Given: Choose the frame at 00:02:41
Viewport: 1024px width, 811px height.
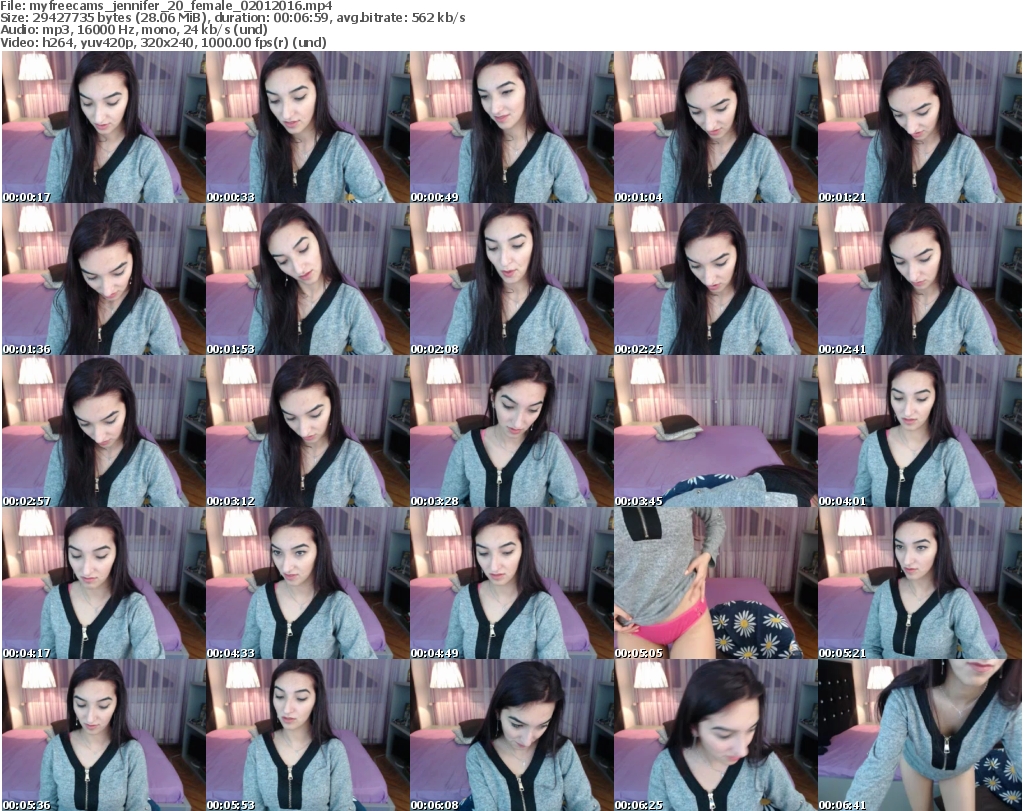Looking at the screenshot, I should [920, 279].
